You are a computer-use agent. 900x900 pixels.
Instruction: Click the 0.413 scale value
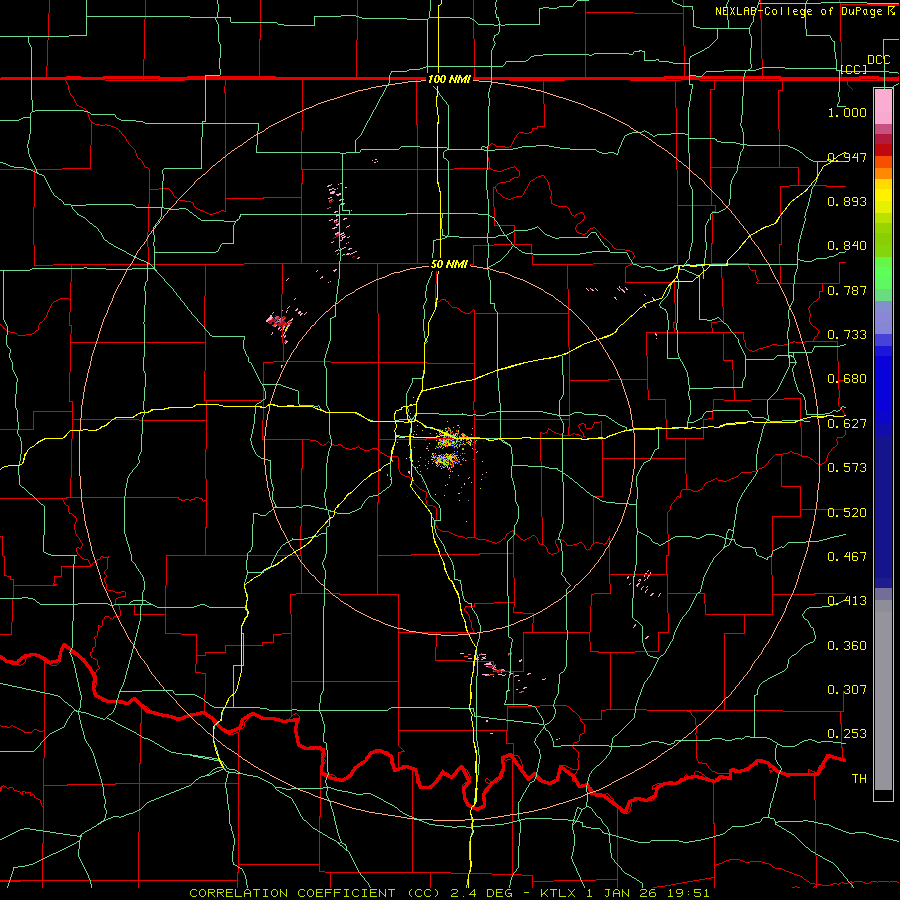(847, 601)
